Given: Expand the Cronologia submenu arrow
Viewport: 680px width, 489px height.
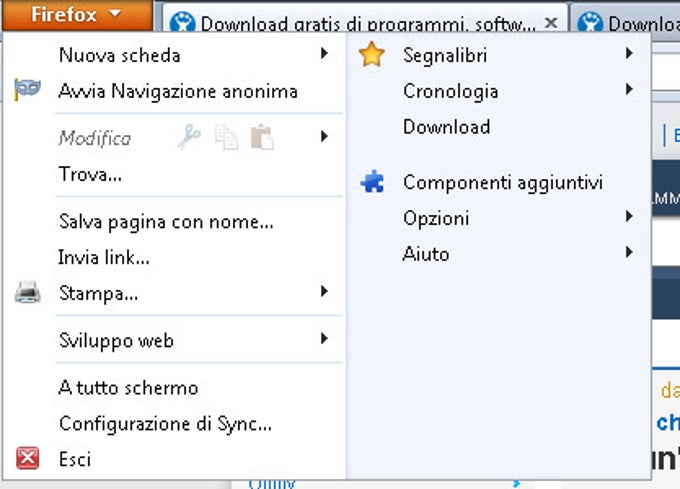Looking at the screenshot, I should [x=629, y=89].
